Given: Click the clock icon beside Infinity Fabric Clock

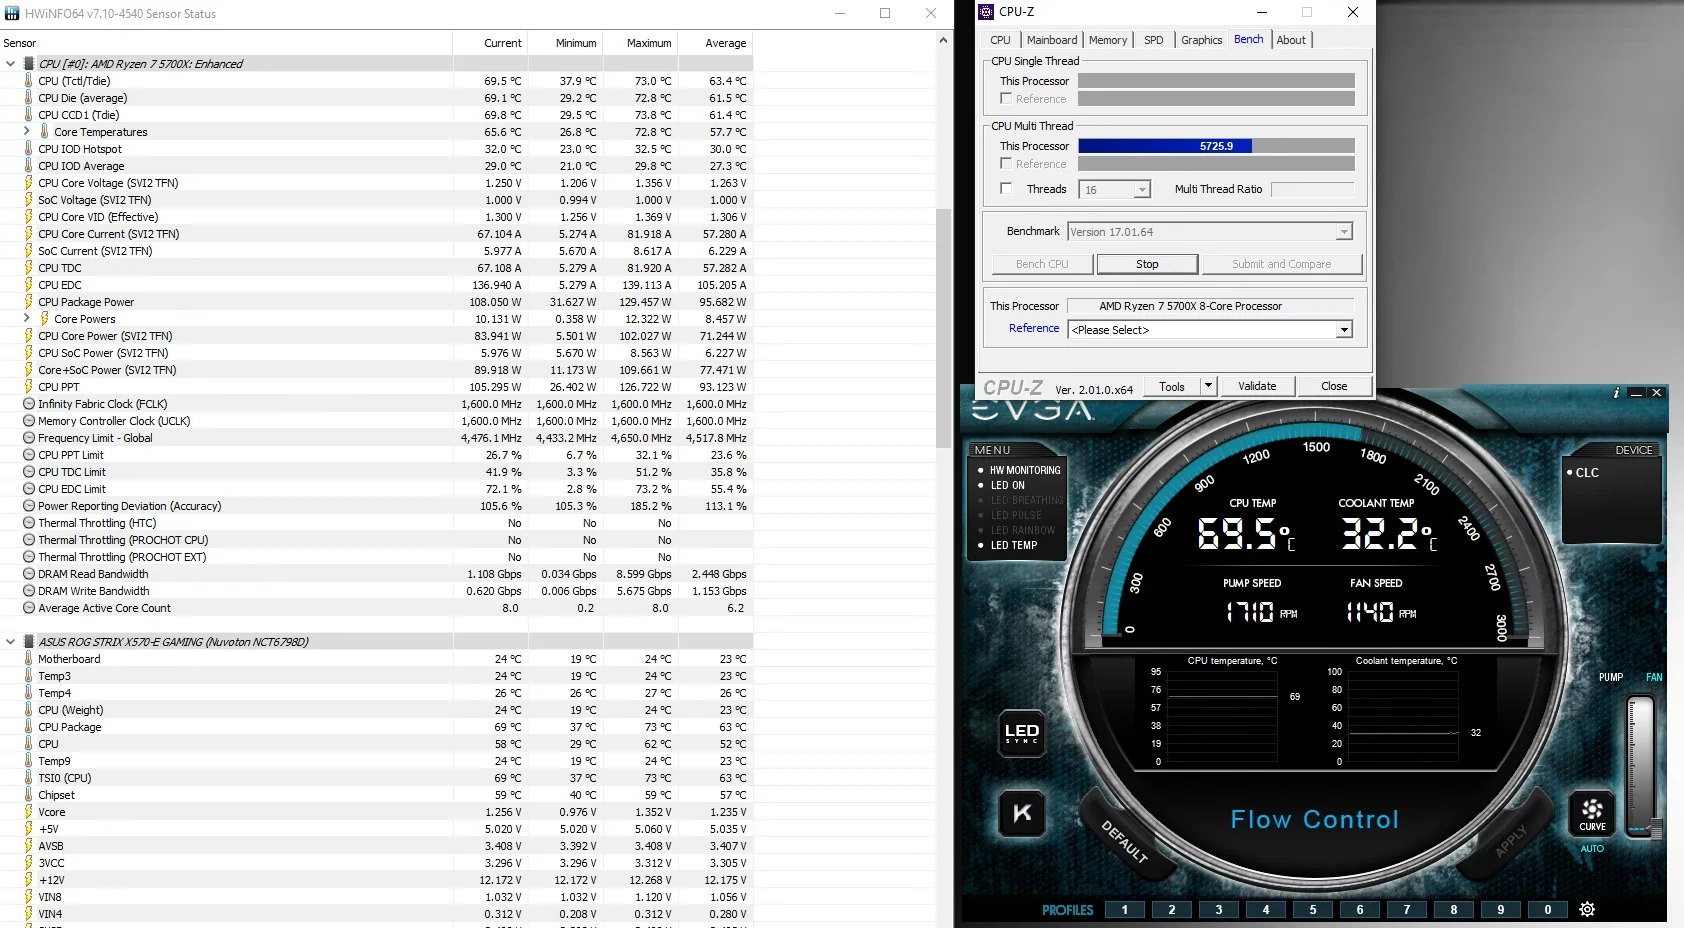Looking at the screenshot, I should 28,404.
